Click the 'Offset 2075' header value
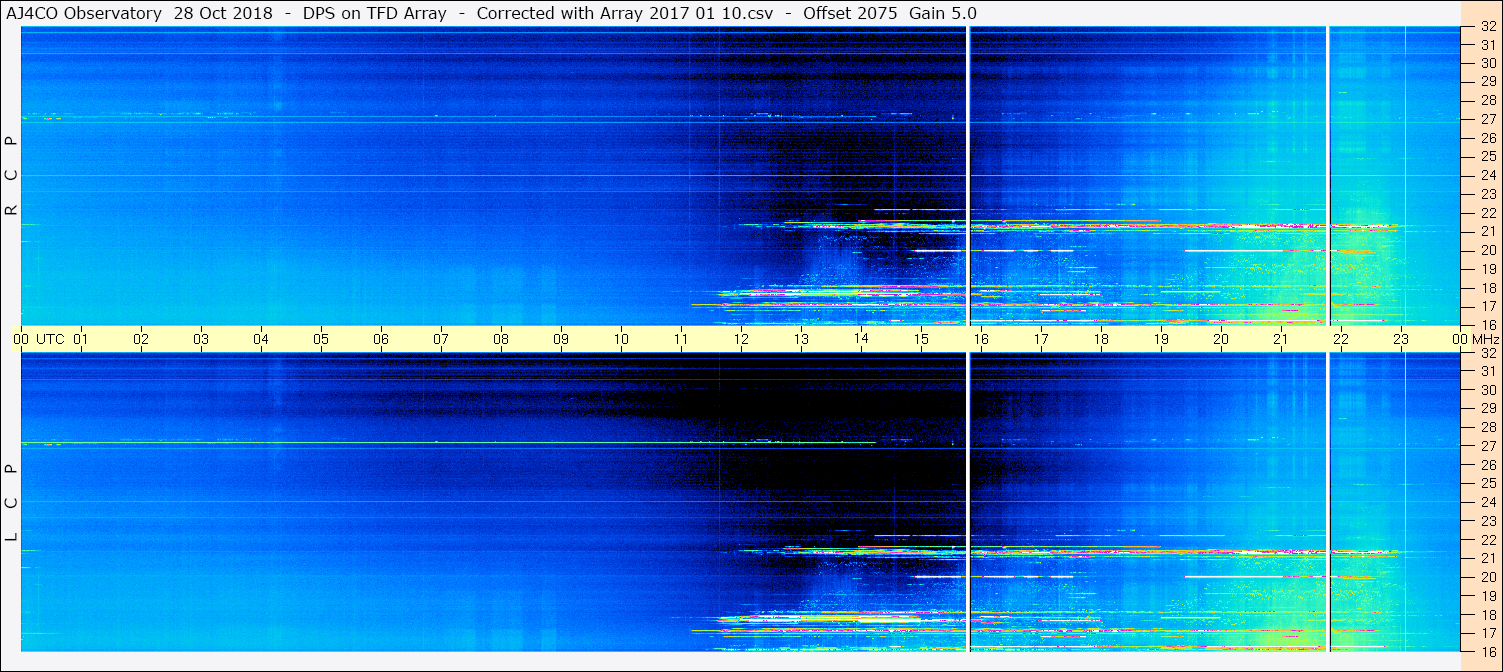 coord(849,13)
